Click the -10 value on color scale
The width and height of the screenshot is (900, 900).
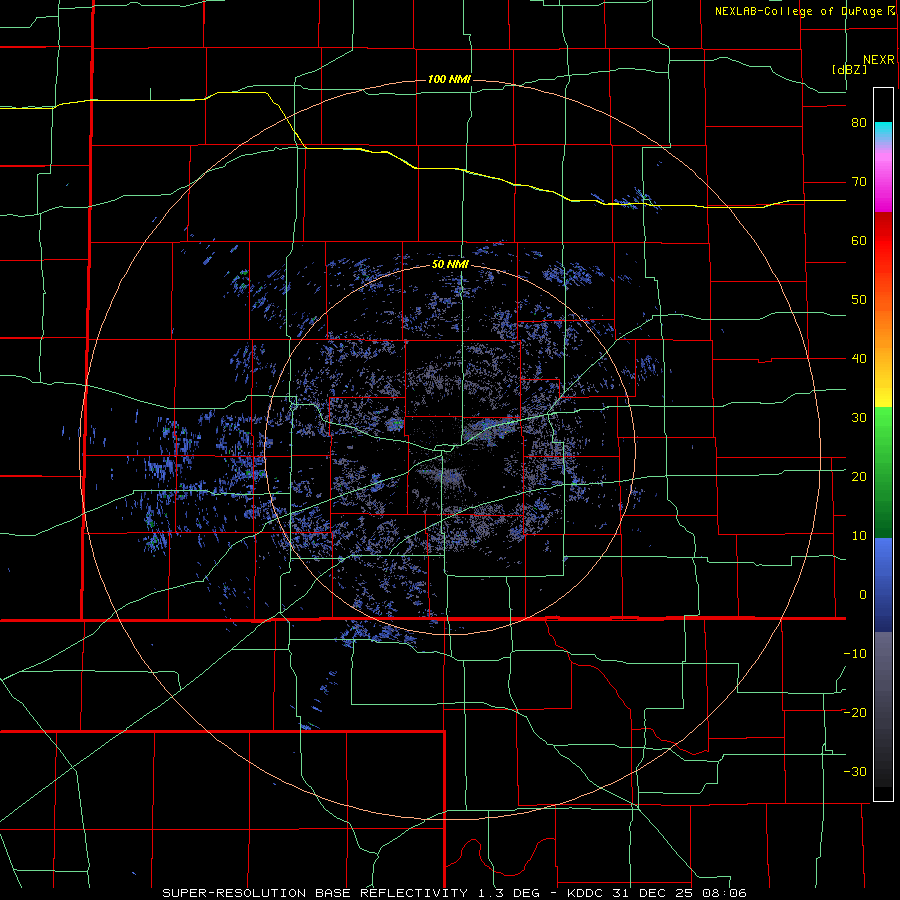click(x=855, y=654)
